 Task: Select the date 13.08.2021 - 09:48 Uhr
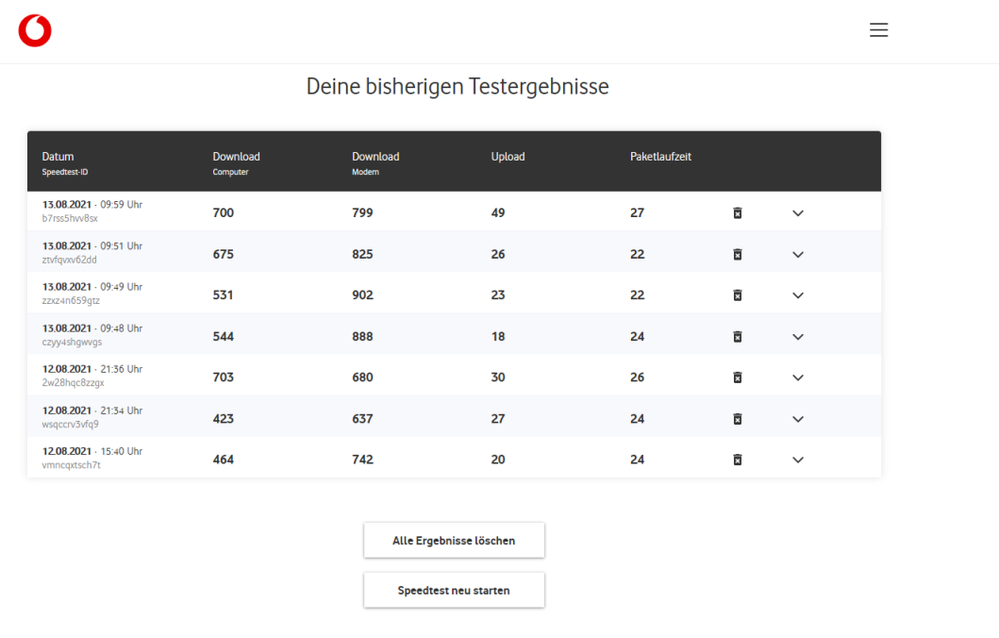(x=92, y=328)
